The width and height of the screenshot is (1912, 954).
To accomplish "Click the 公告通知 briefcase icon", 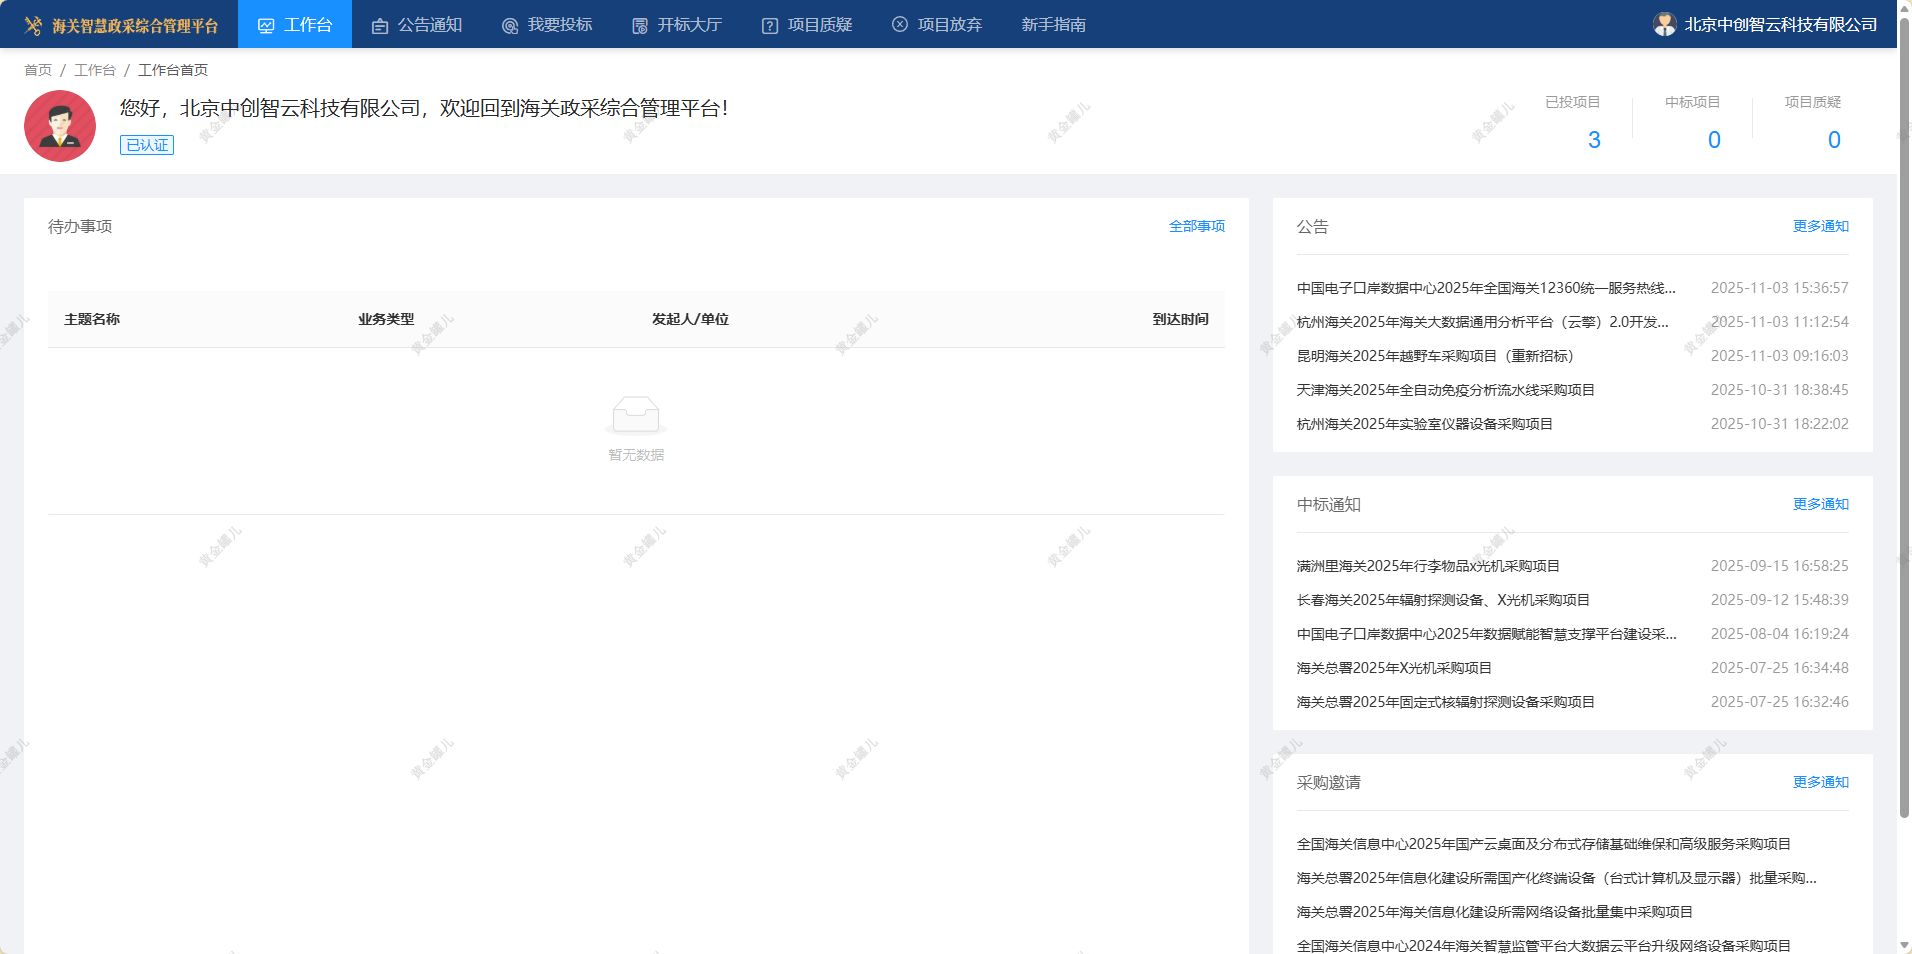I will click(x=380, y=26).
